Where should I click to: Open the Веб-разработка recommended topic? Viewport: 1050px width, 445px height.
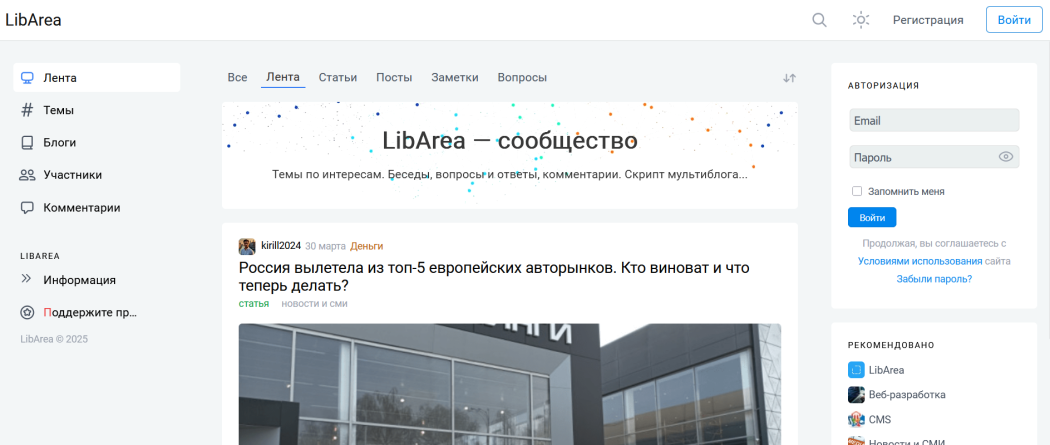click(907, 395)
